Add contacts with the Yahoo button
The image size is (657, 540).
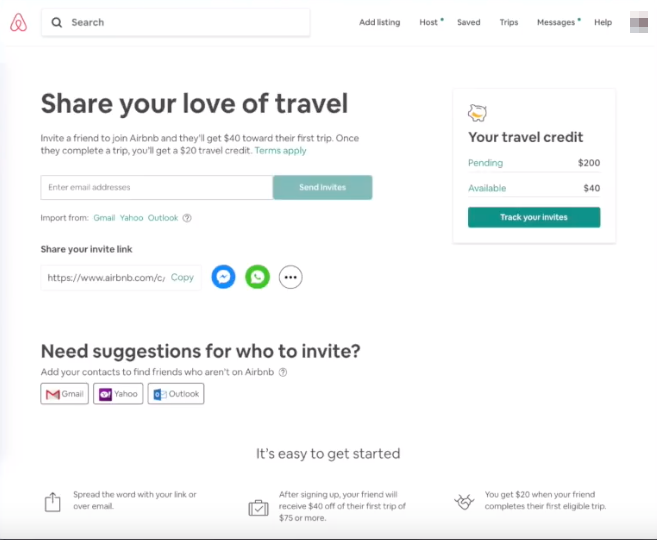[118, 394]
